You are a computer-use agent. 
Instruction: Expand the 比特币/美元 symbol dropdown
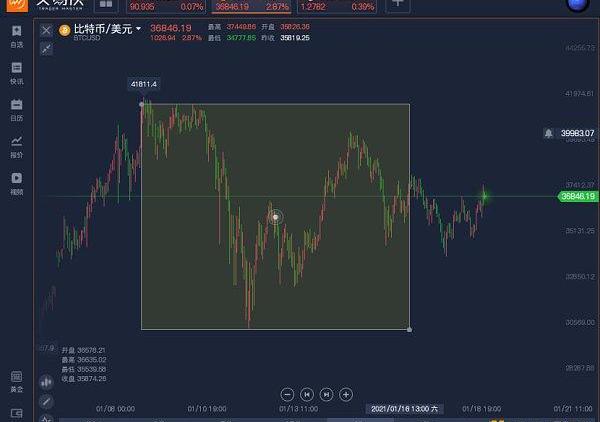(139, 30)
